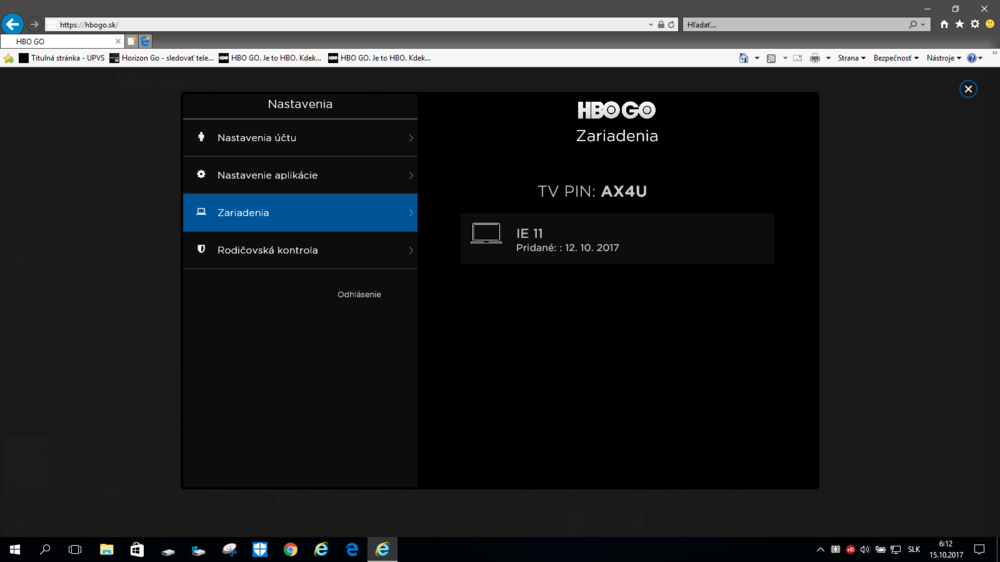Viewport: 1000px width, 562px height.
Task: Expand chevron on Nastavenie aplikácie row
Action: point(411,175)
